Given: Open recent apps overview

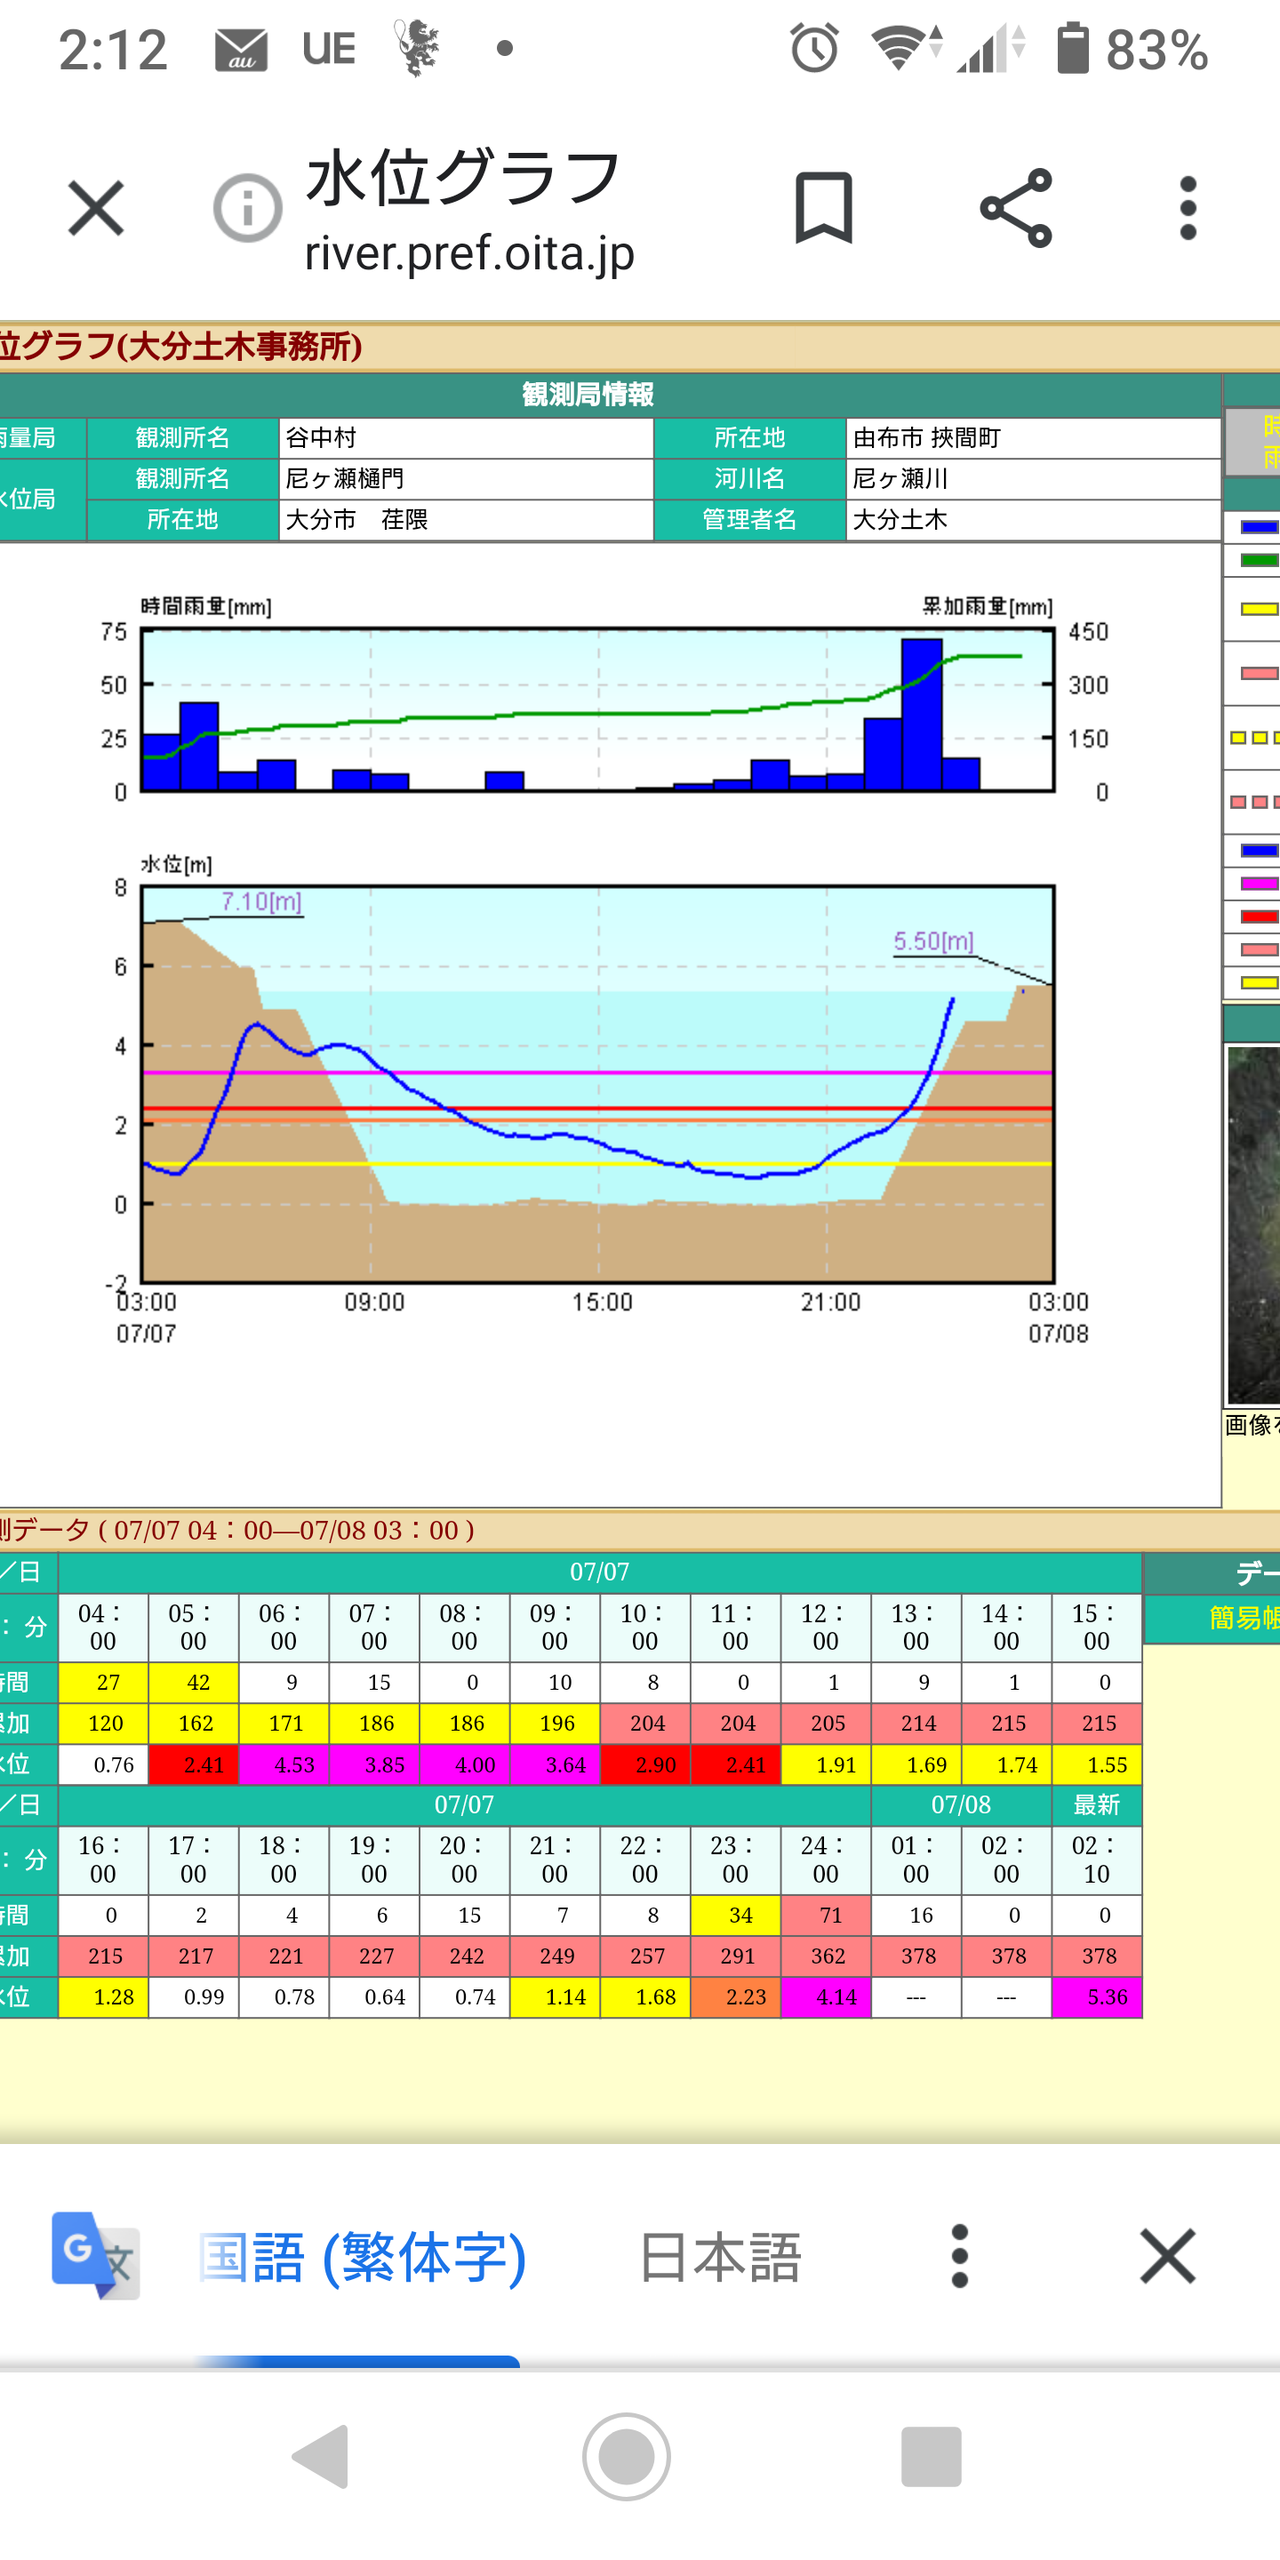Looking at the screenshot, I should pos(931,2455).
